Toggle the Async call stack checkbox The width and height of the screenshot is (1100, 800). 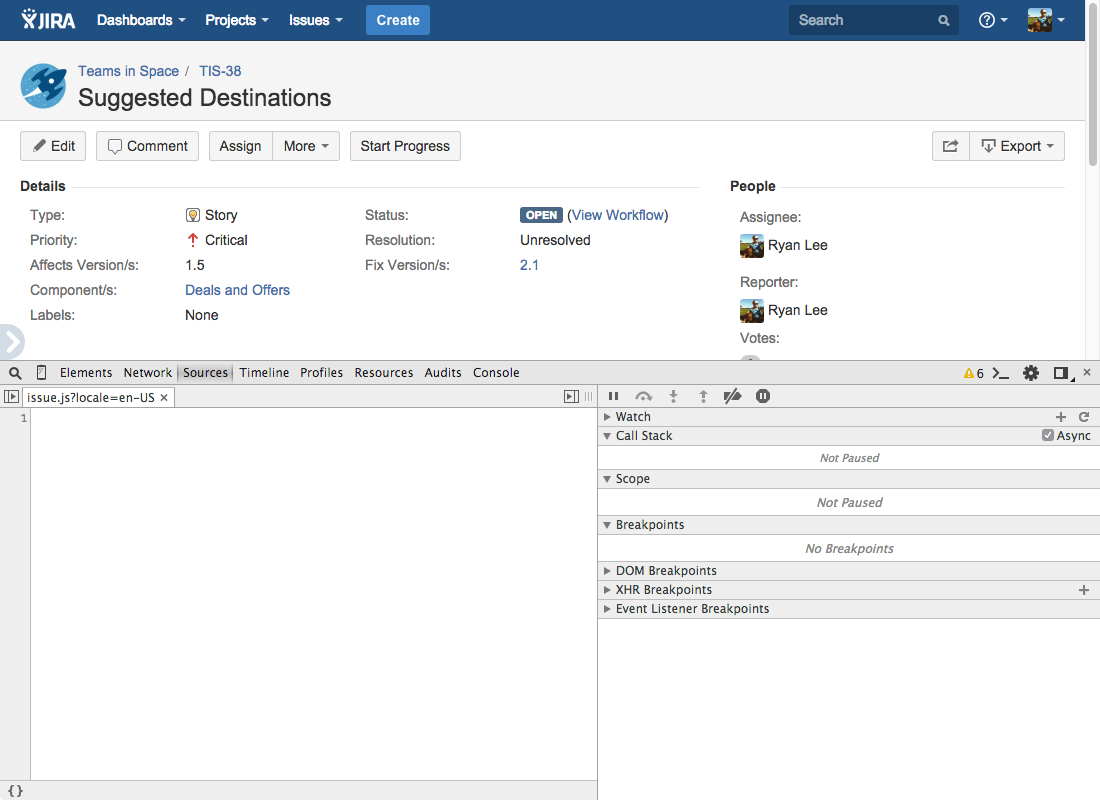click(1047, 436)
